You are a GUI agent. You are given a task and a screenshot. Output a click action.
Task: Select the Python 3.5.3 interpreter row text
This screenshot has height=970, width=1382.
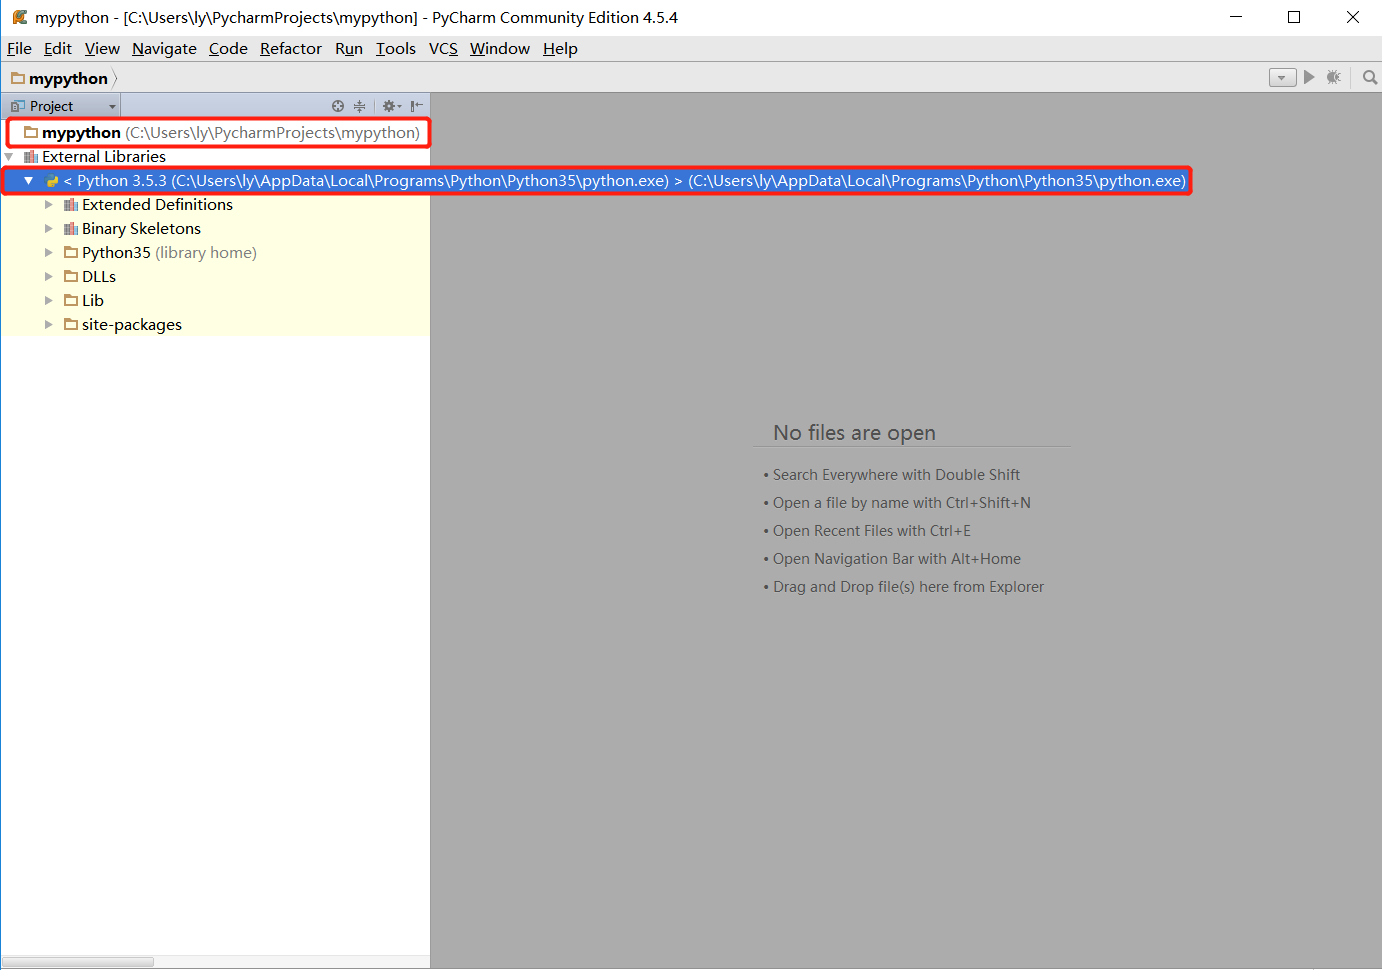click(625, 180)
